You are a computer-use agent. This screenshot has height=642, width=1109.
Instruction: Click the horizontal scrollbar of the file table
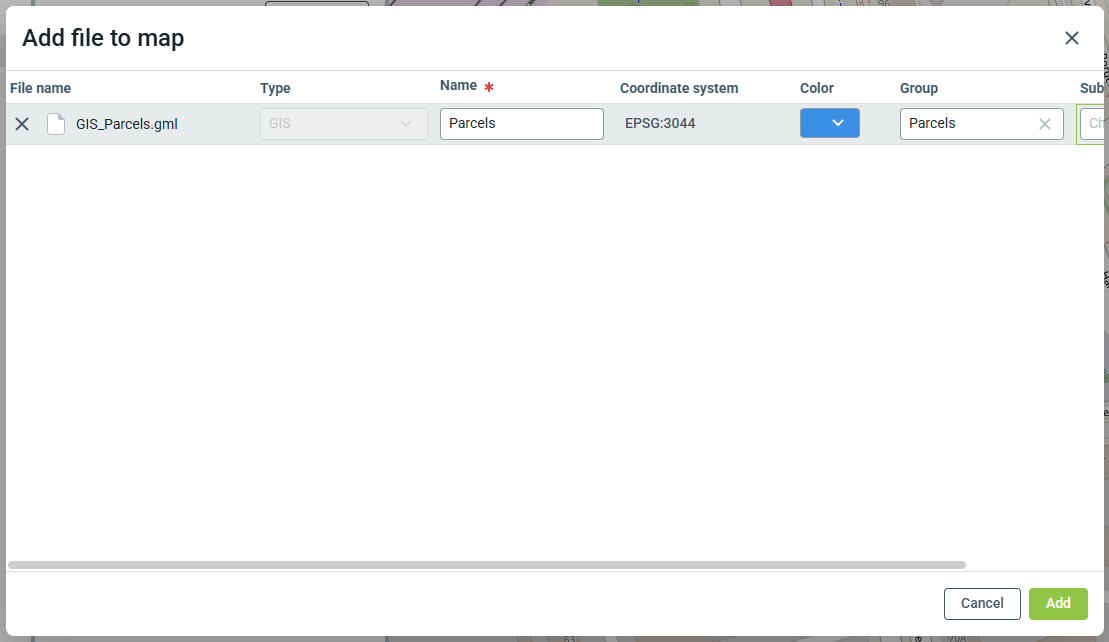pyautogui.click(x=486, y=565)
